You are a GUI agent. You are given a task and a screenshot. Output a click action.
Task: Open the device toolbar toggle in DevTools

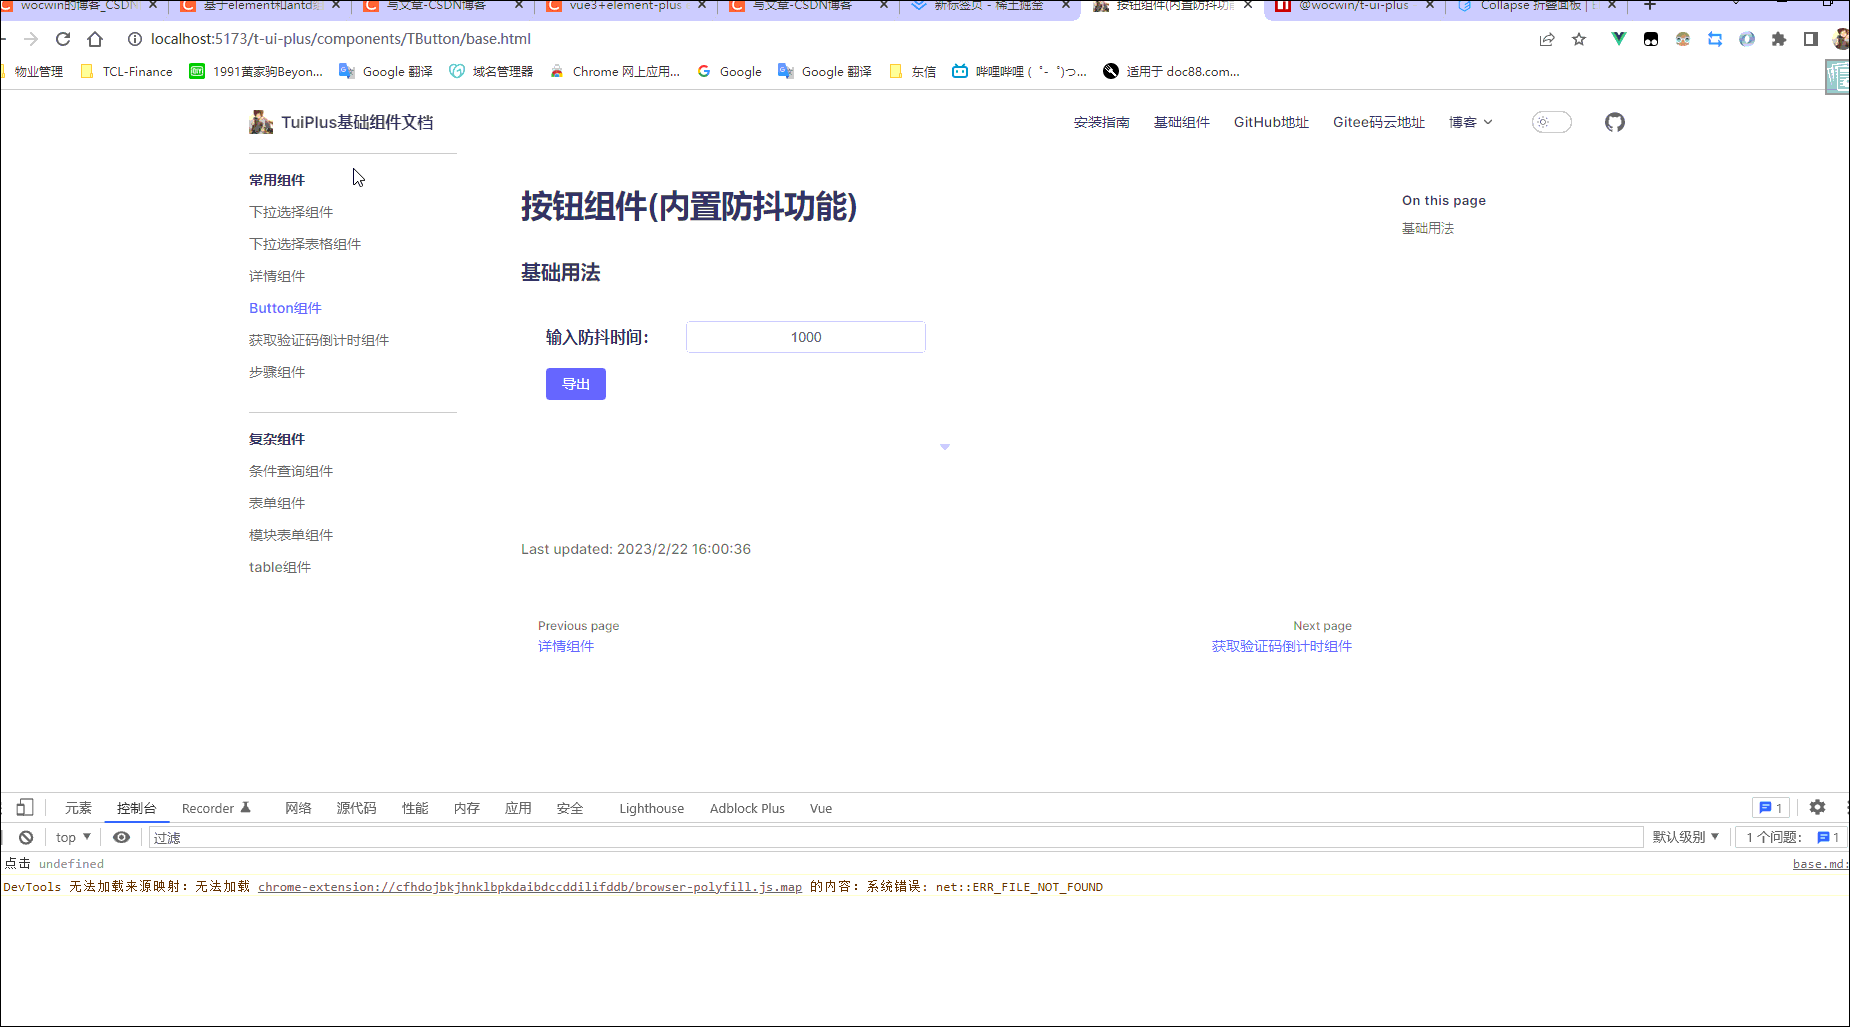tap(25, 807)
